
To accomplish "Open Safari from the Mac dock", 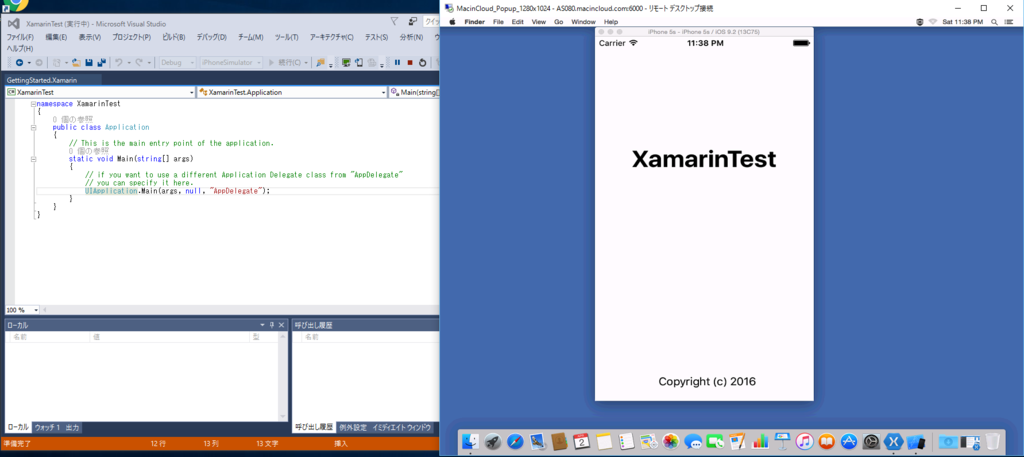I will (515, 442).
